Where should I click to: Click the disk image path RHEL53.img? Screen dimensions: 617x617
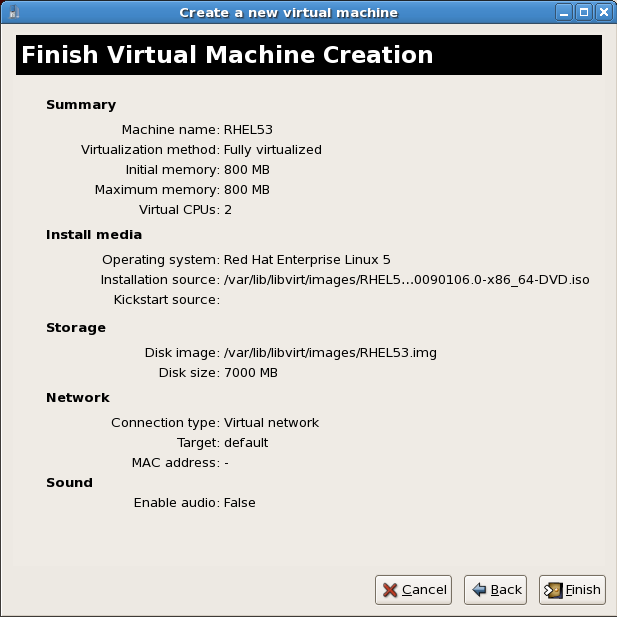(x=330, y=353)
